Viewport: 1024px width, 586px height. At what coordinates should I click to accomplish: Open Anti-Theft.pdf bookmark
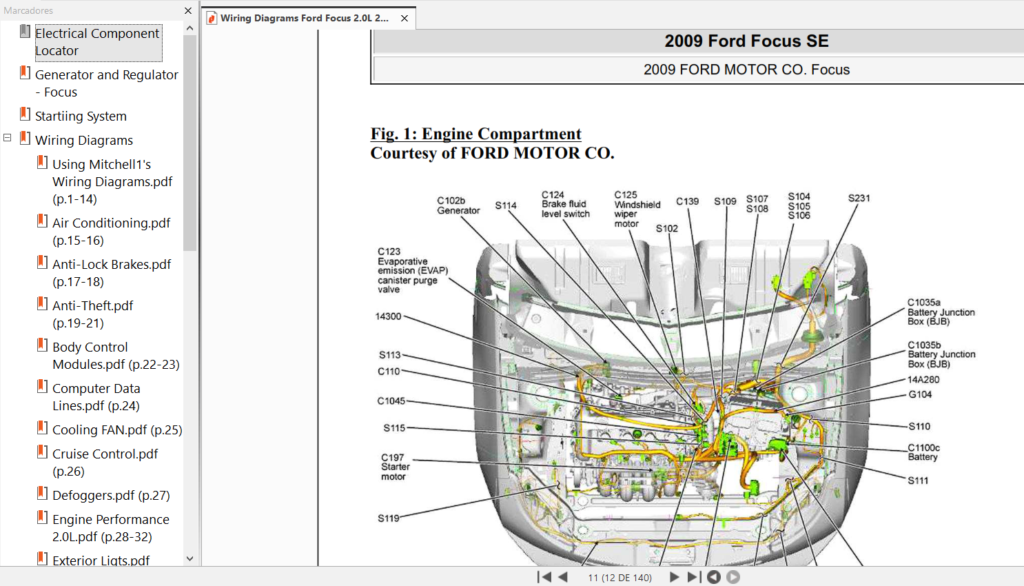coord(93,314)
